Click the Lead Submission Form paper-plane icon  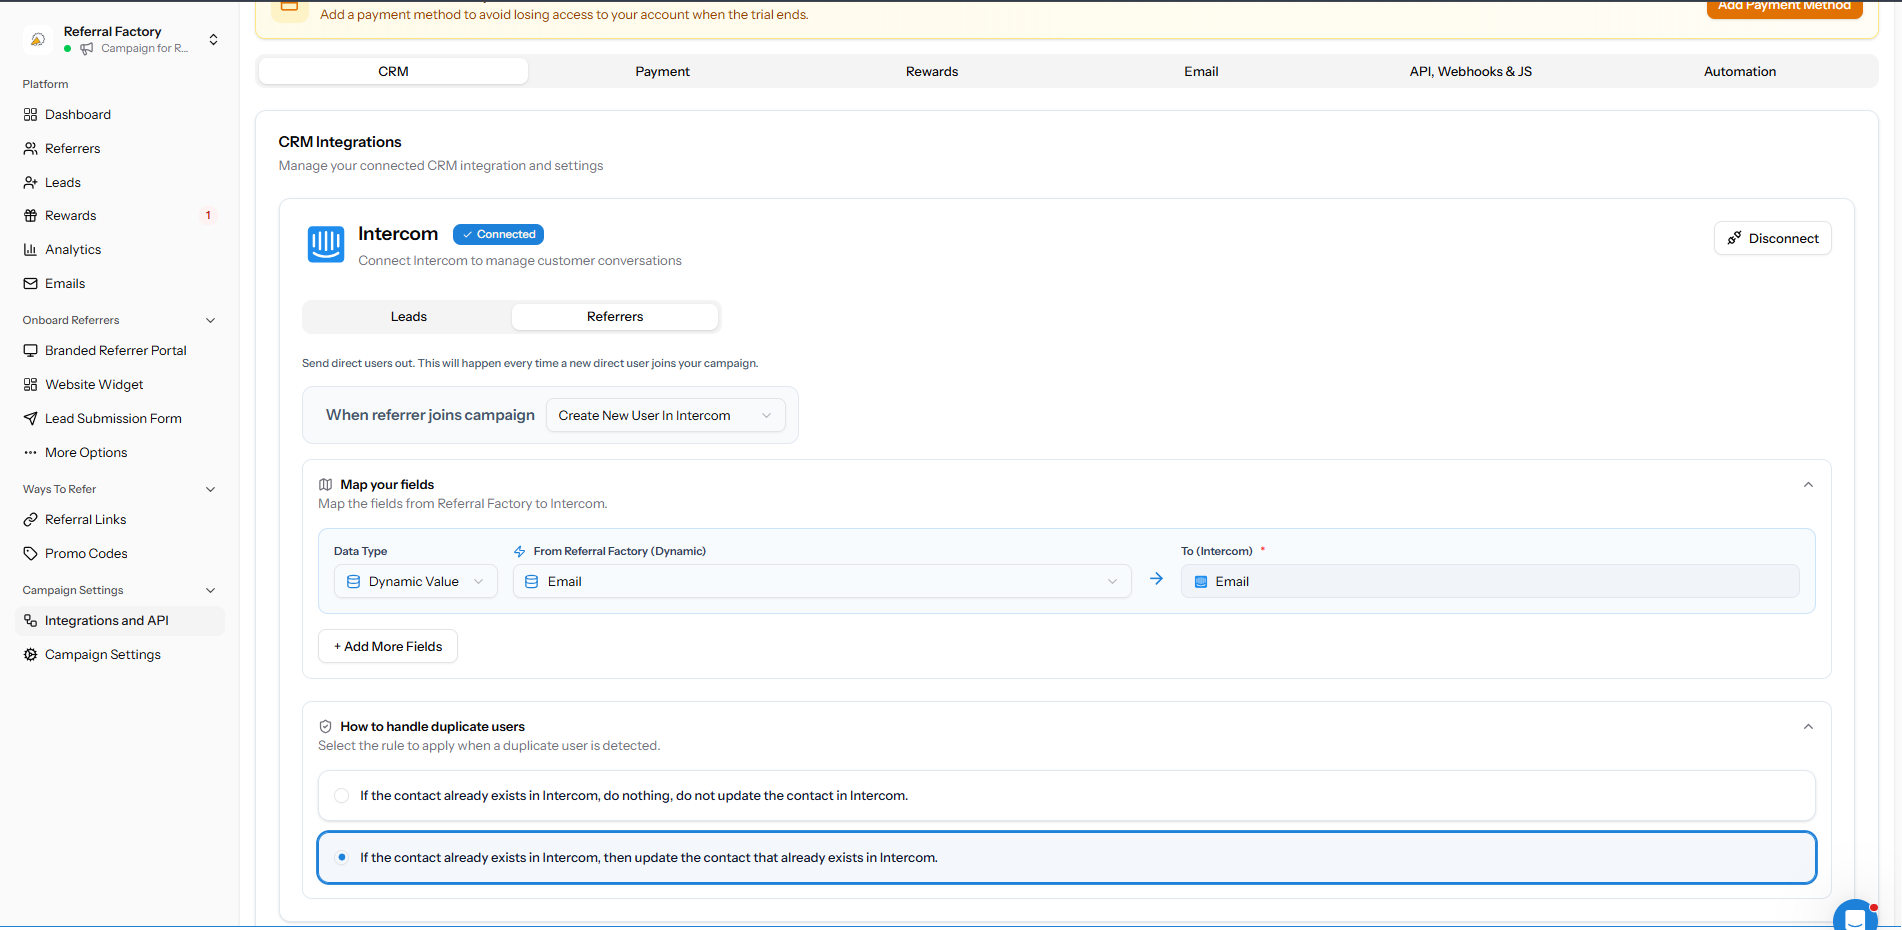click(30, 419)
